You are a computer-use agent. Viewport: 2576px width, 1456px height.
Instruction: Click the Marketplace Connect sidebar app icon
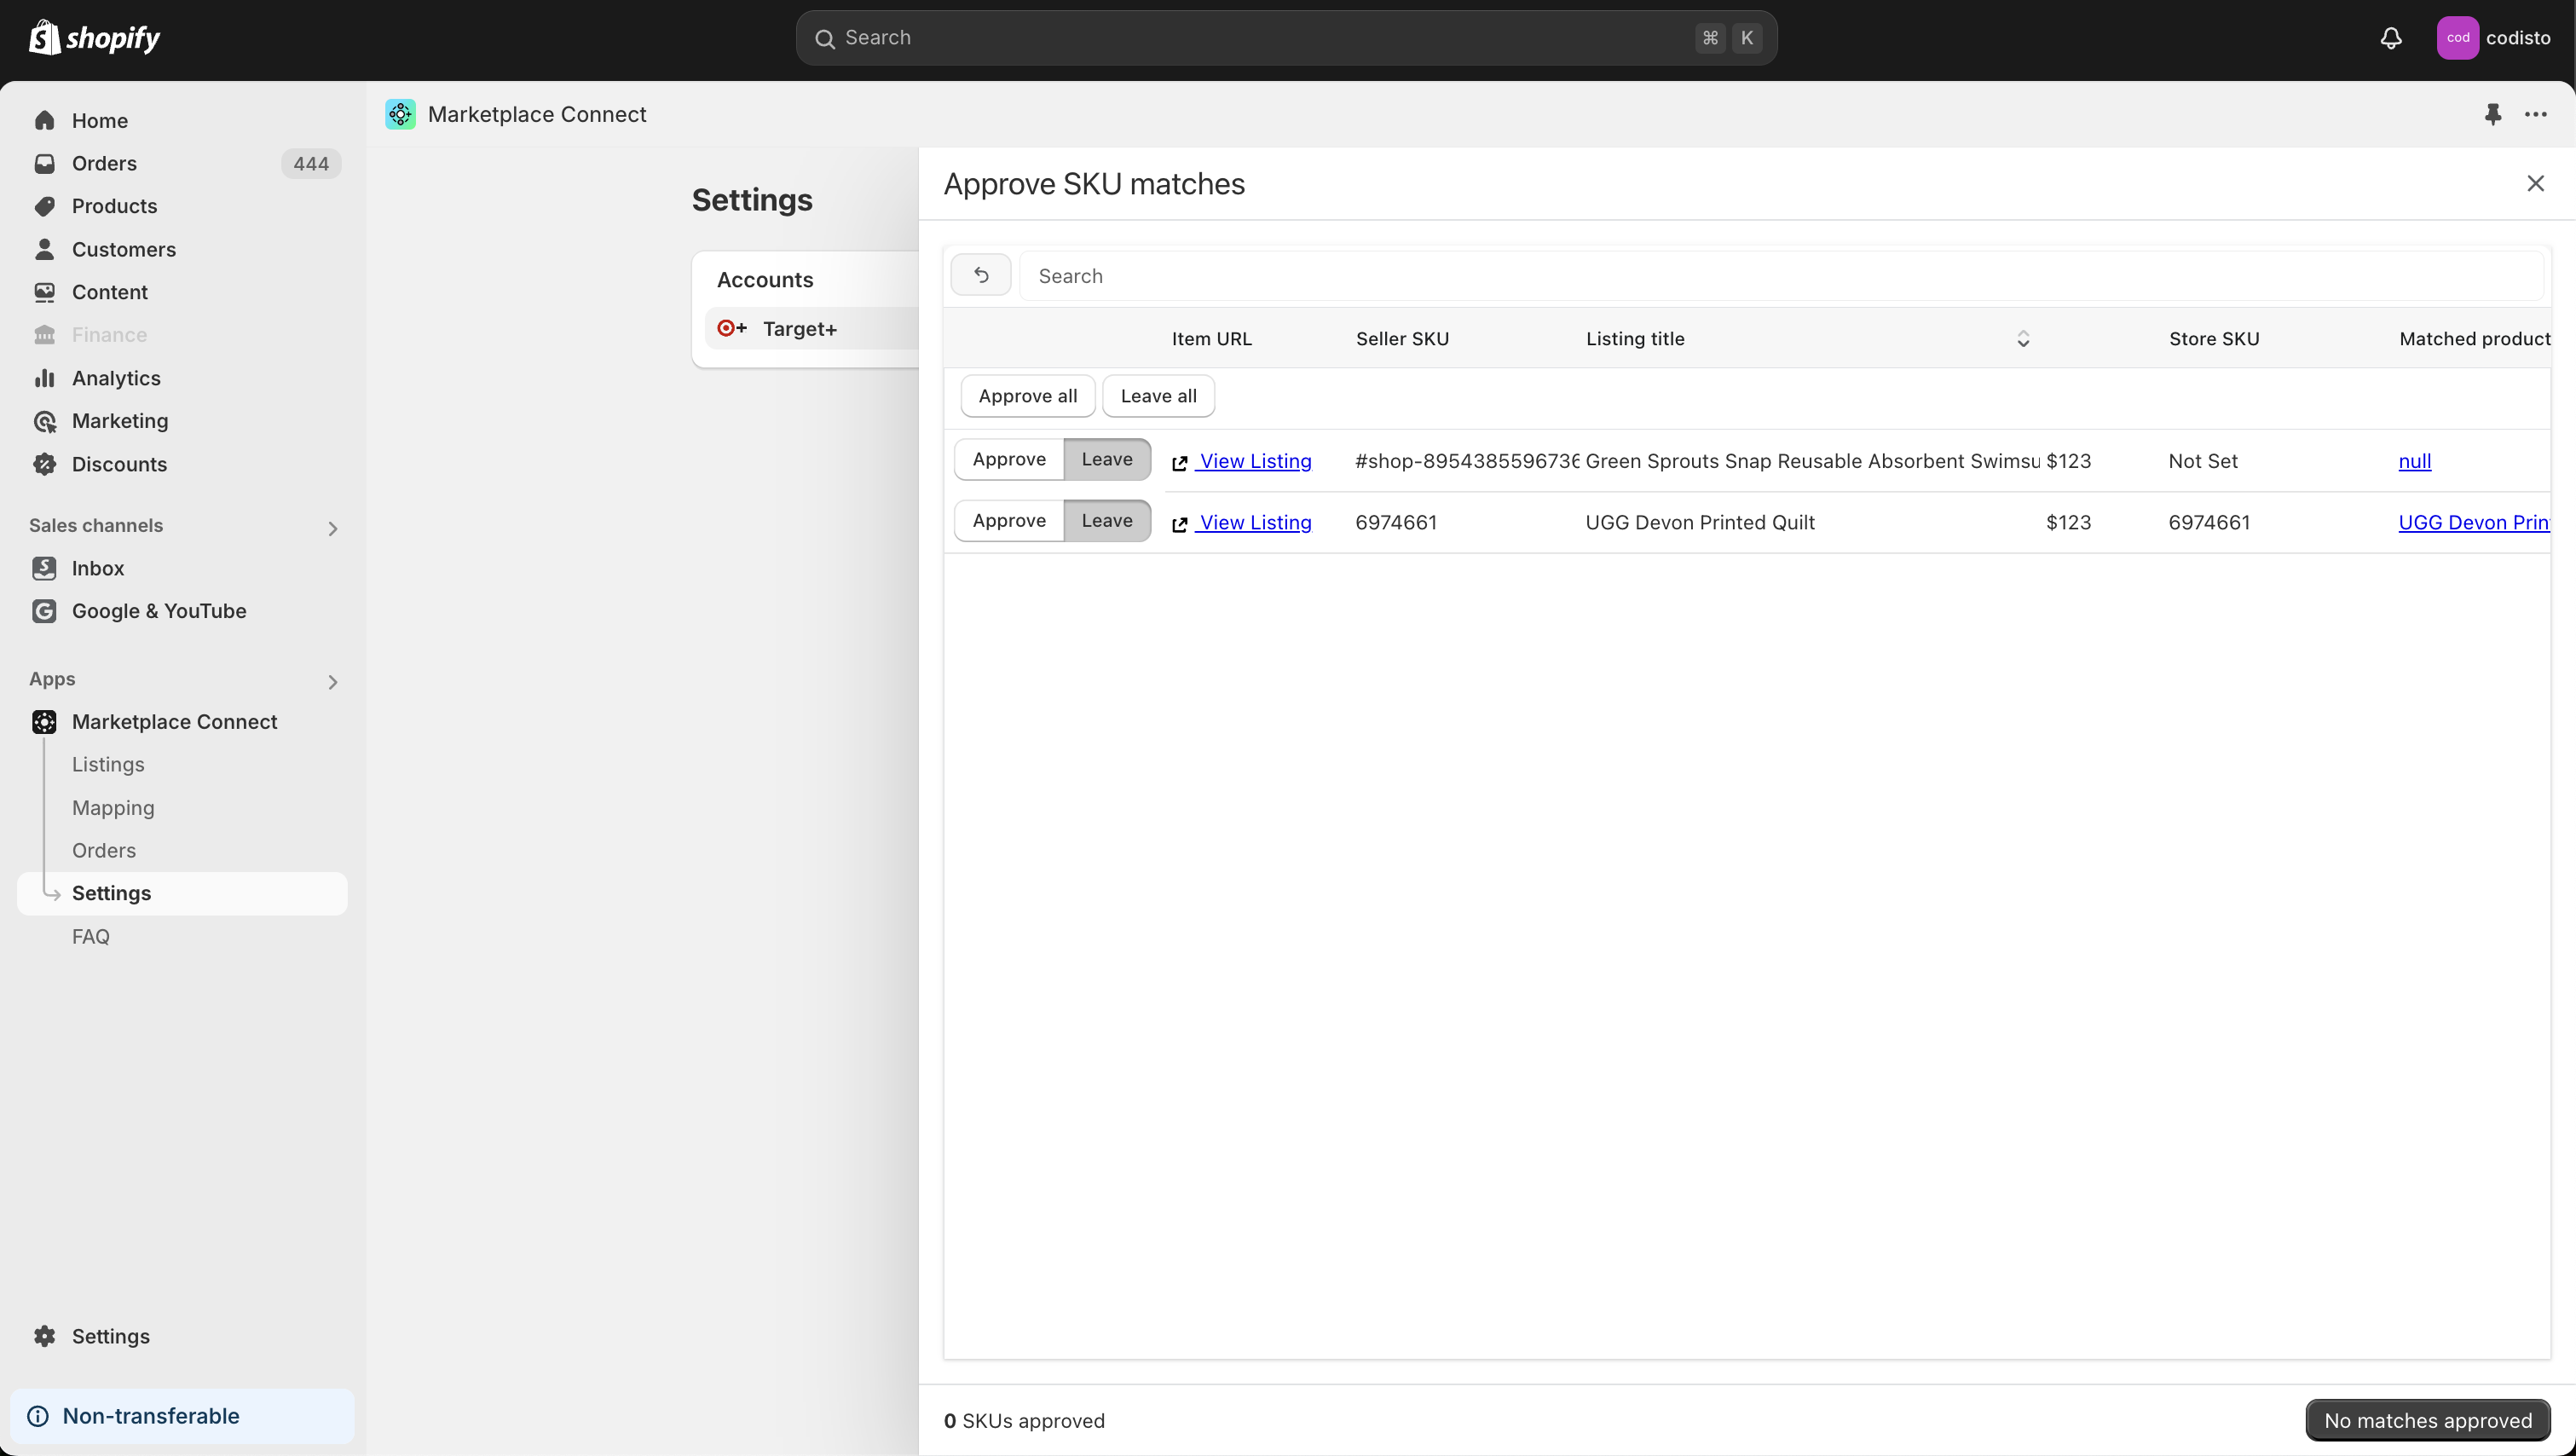coord(44,722)
